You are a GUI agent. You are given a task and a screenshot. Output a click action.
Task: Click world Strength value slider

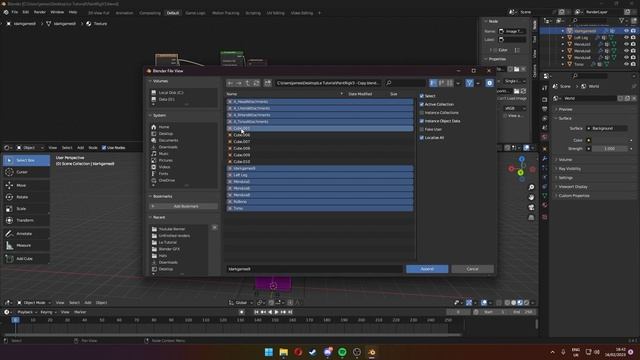609,149
